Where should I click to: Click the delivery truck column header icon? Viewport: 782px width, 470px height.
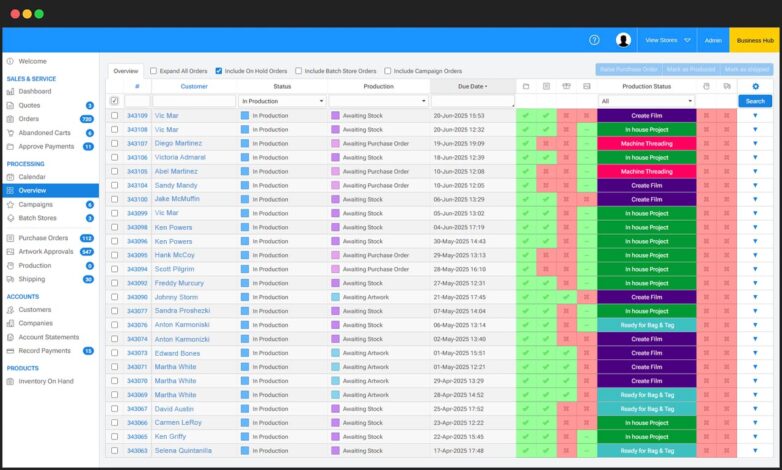point(727,87)
